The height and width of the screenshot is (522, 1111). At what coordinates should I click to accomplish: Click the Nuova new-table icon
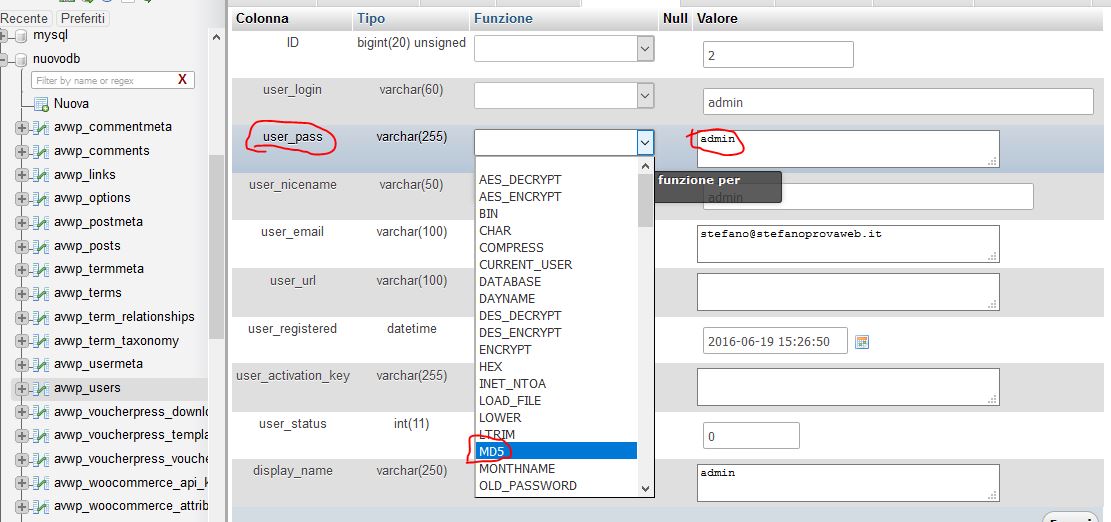click(42, 104)
